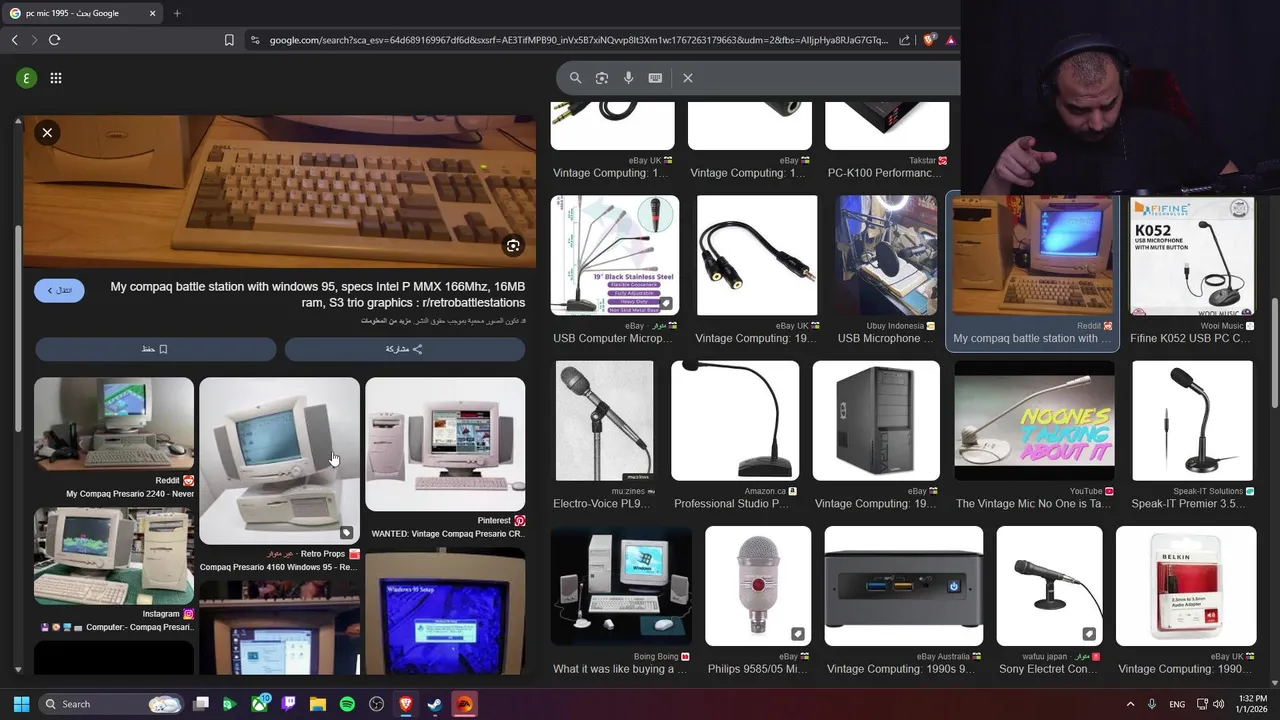Viewport: 1280px width, 720px height.
Task: Open the on-screen keyboard input tool
Action: coord(655,78)
